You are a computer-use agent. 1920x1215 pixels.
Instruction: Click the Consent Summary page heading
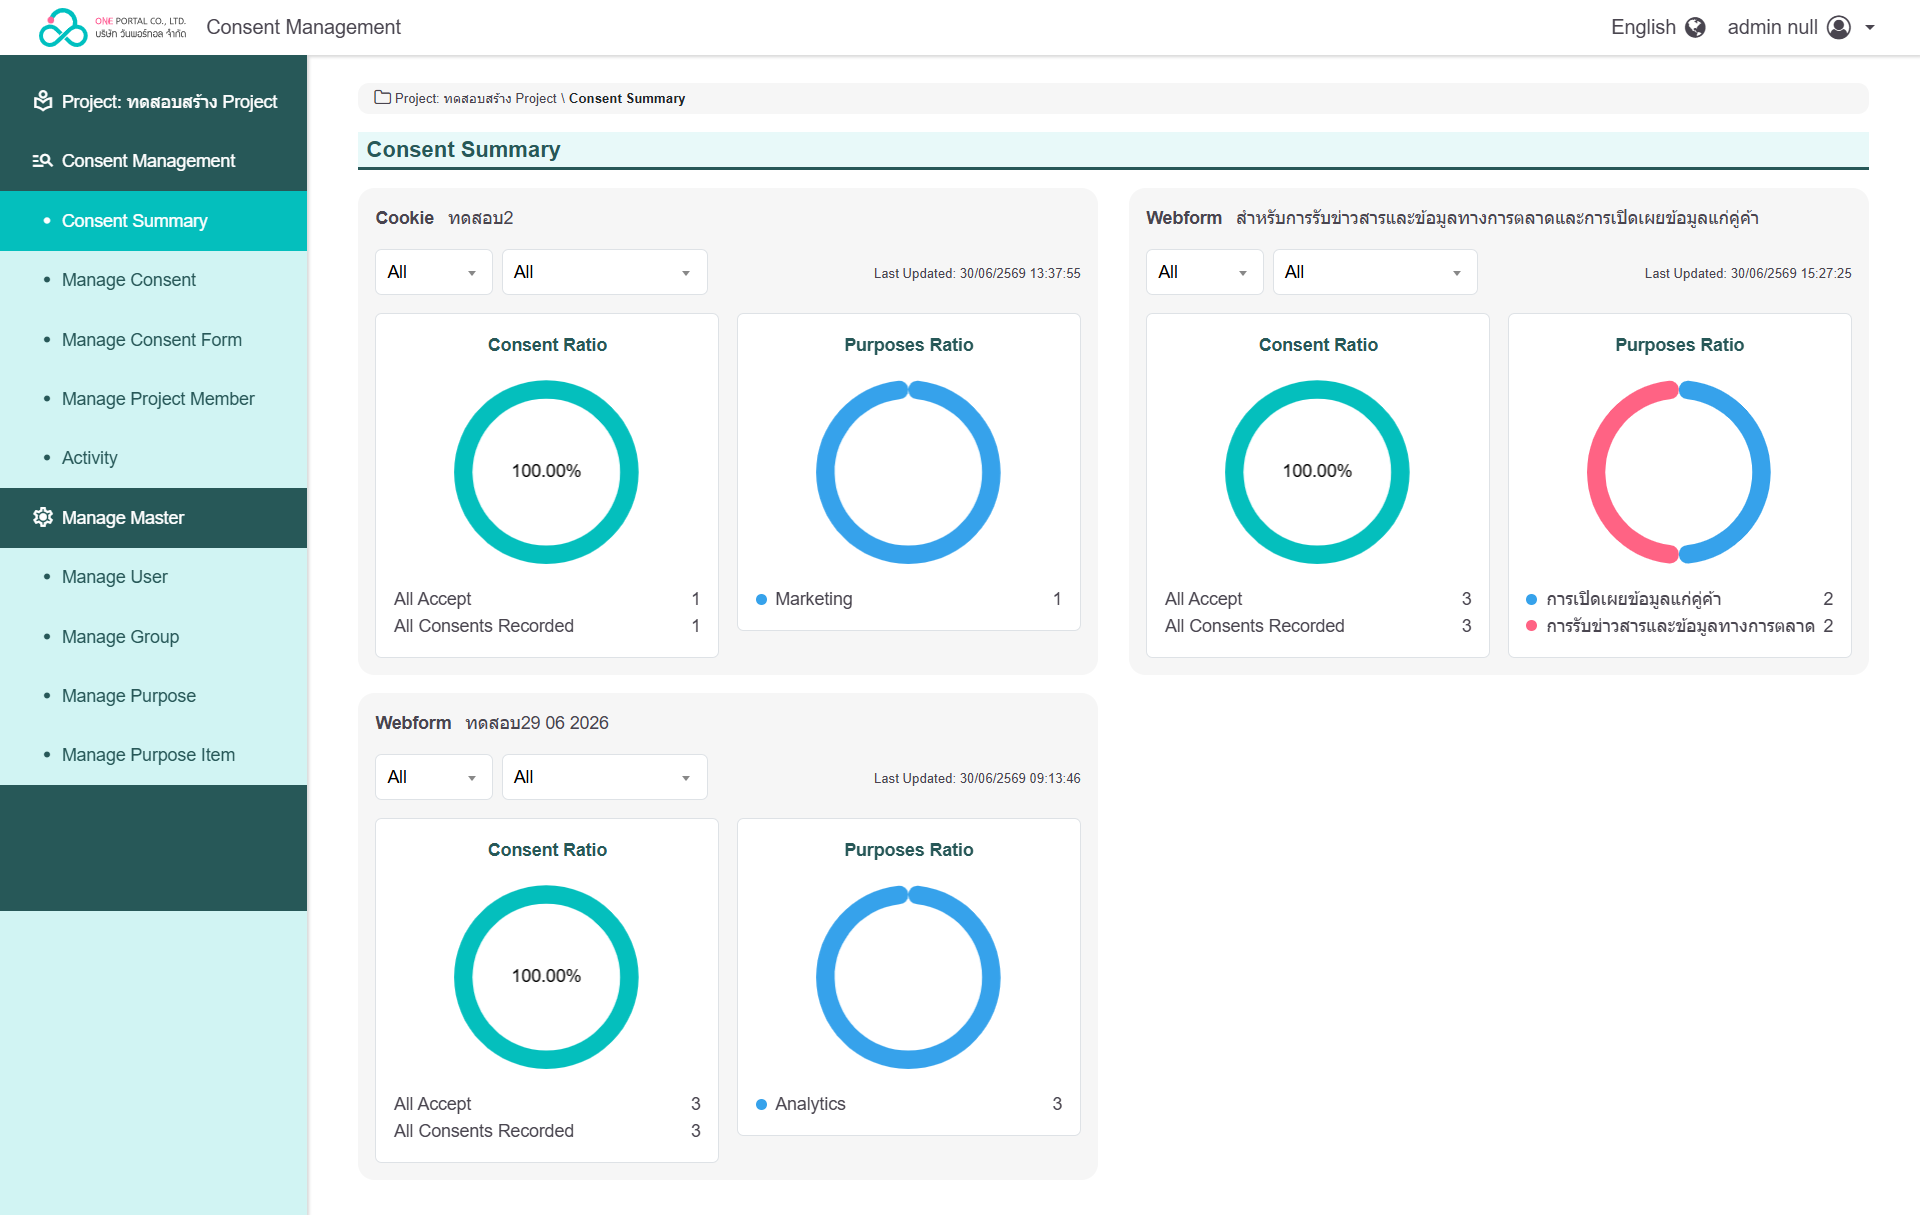point(463,150)
